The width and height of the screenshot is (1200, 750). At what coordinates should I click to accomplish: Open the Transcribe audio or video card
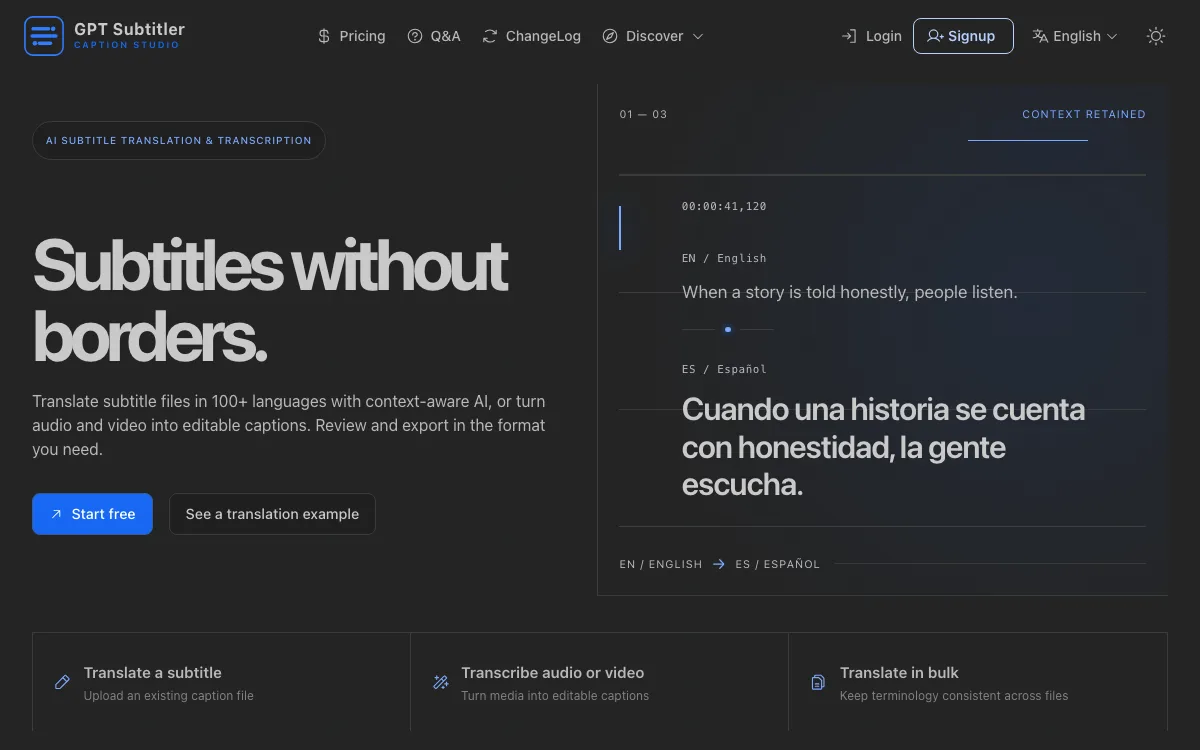599,682
